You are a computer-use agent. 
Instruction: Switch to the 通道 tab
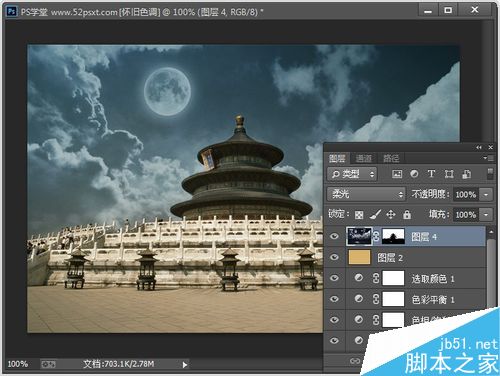coord(364,158)
